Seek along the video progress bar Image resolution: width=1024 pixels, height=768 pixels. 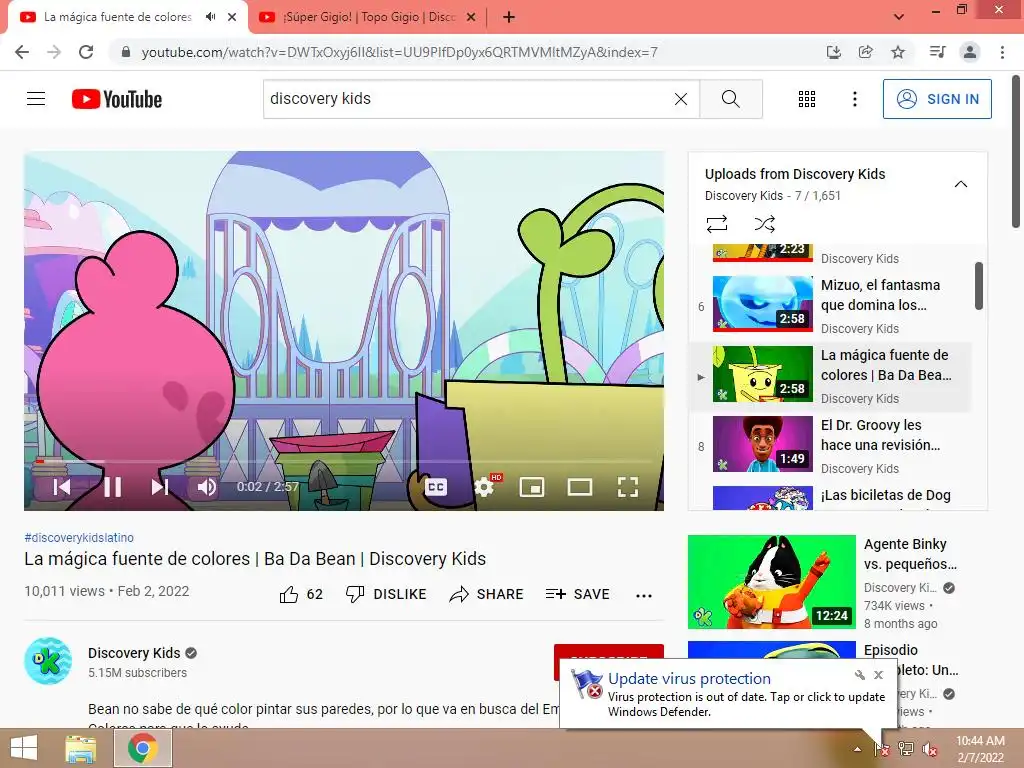pos(344,461)
